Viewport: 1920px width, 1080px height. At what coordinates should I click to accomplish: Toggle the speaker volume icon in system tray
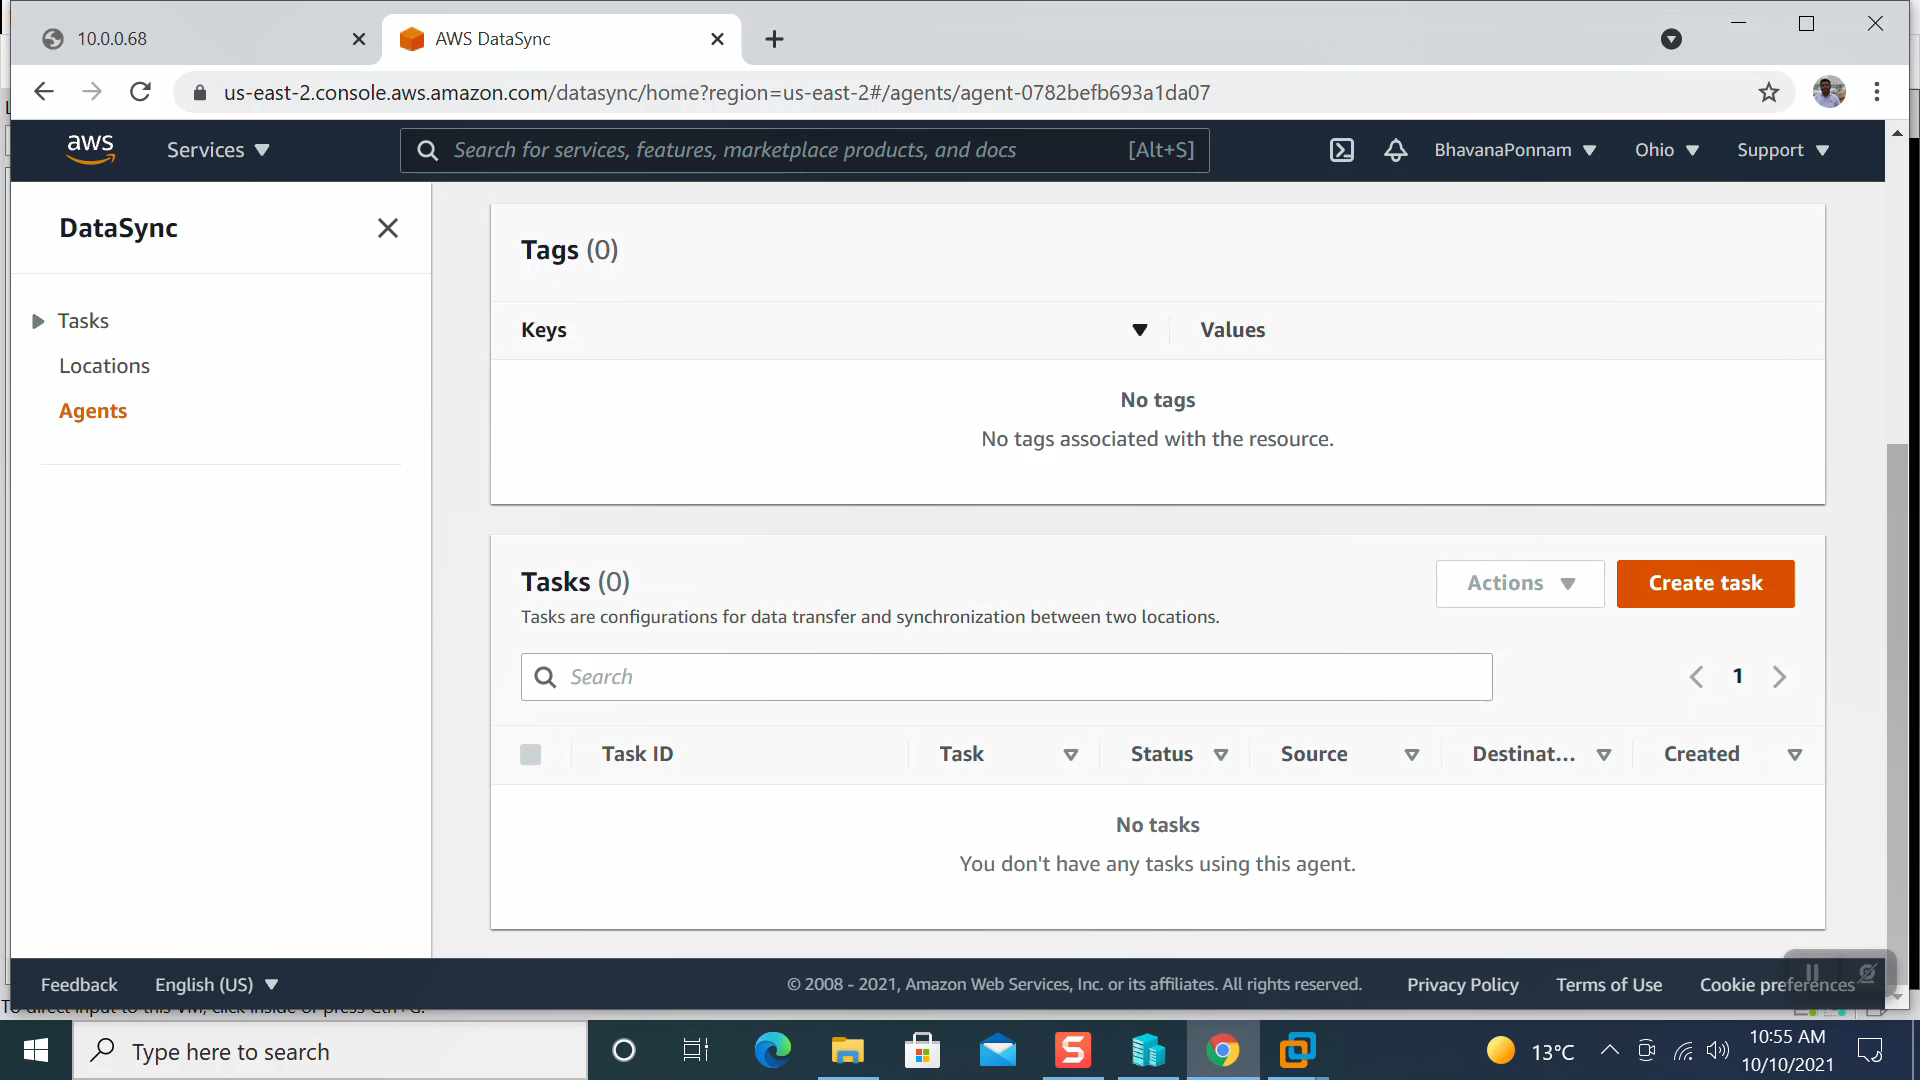coord(1719,1050)
